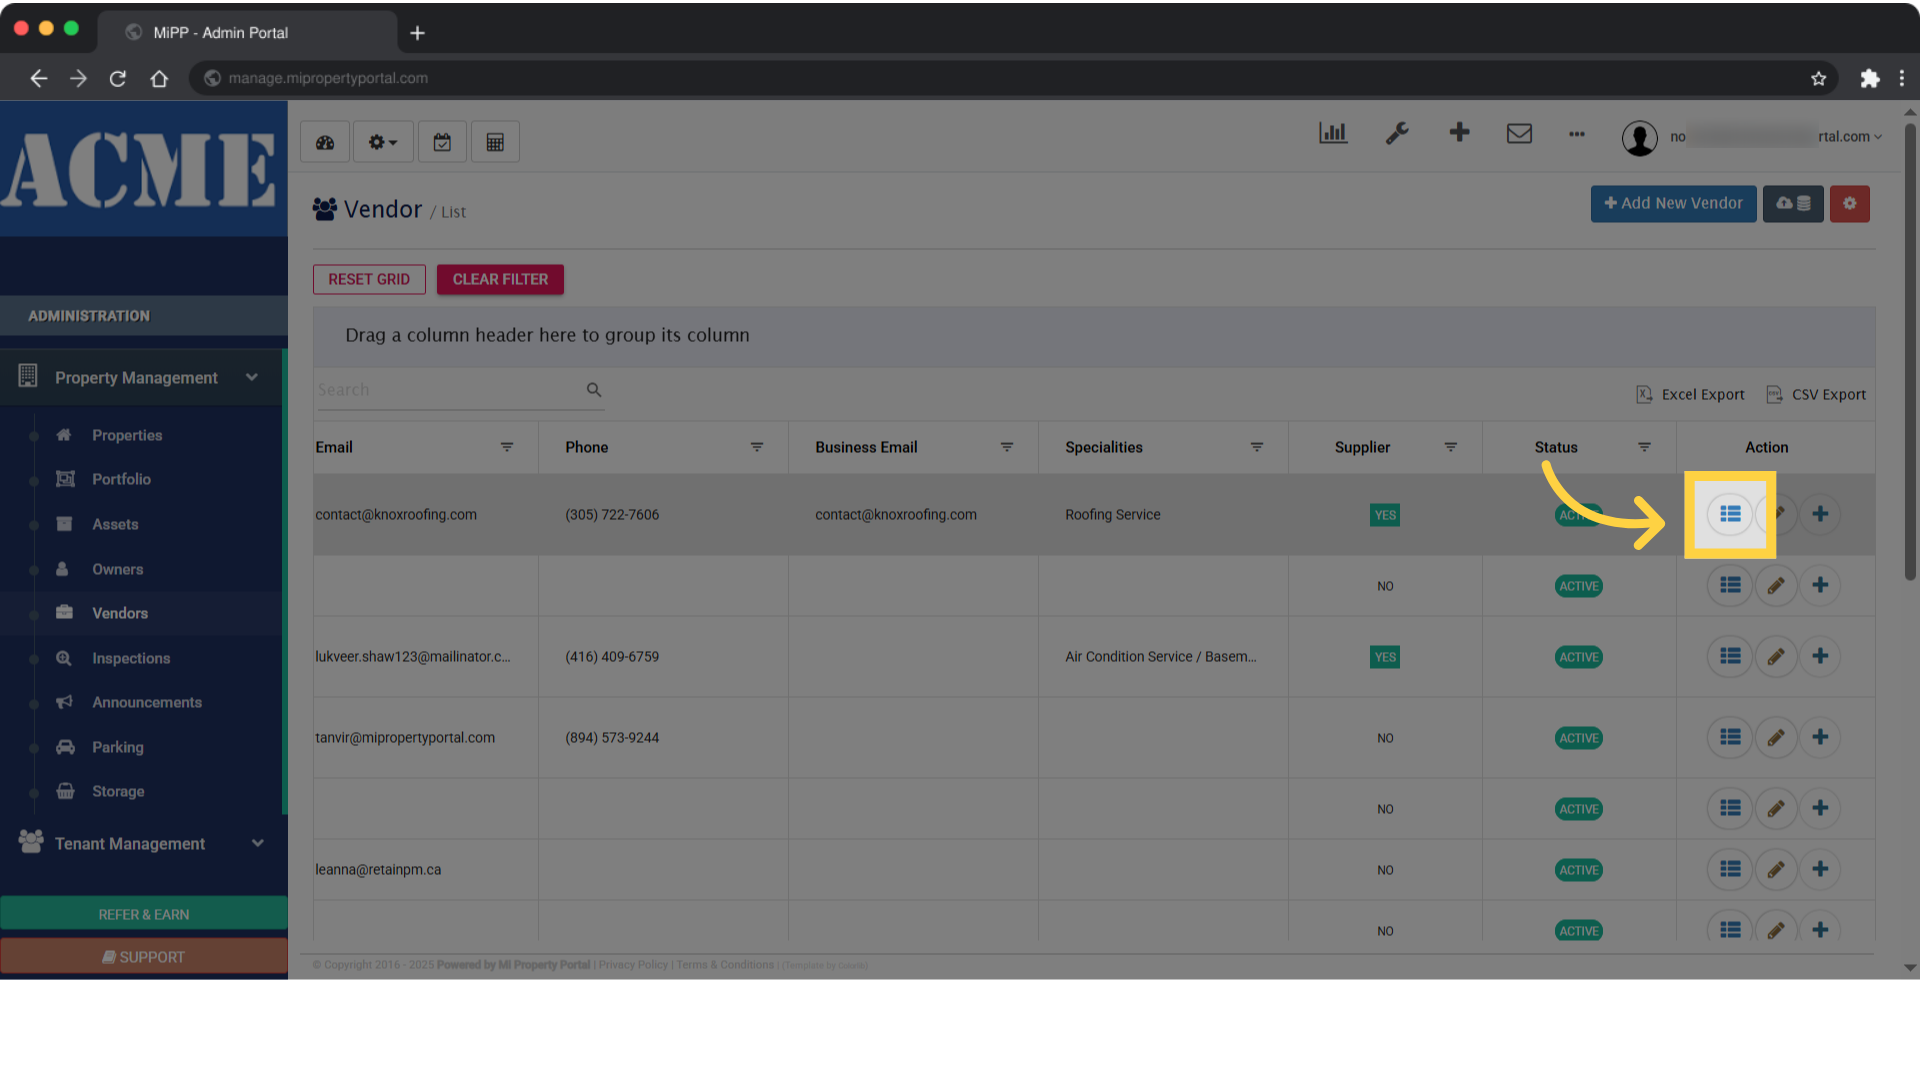1920x1080 pixels.
Task: Select Announcements in the sidebar menu
Action: click(146, 702)
